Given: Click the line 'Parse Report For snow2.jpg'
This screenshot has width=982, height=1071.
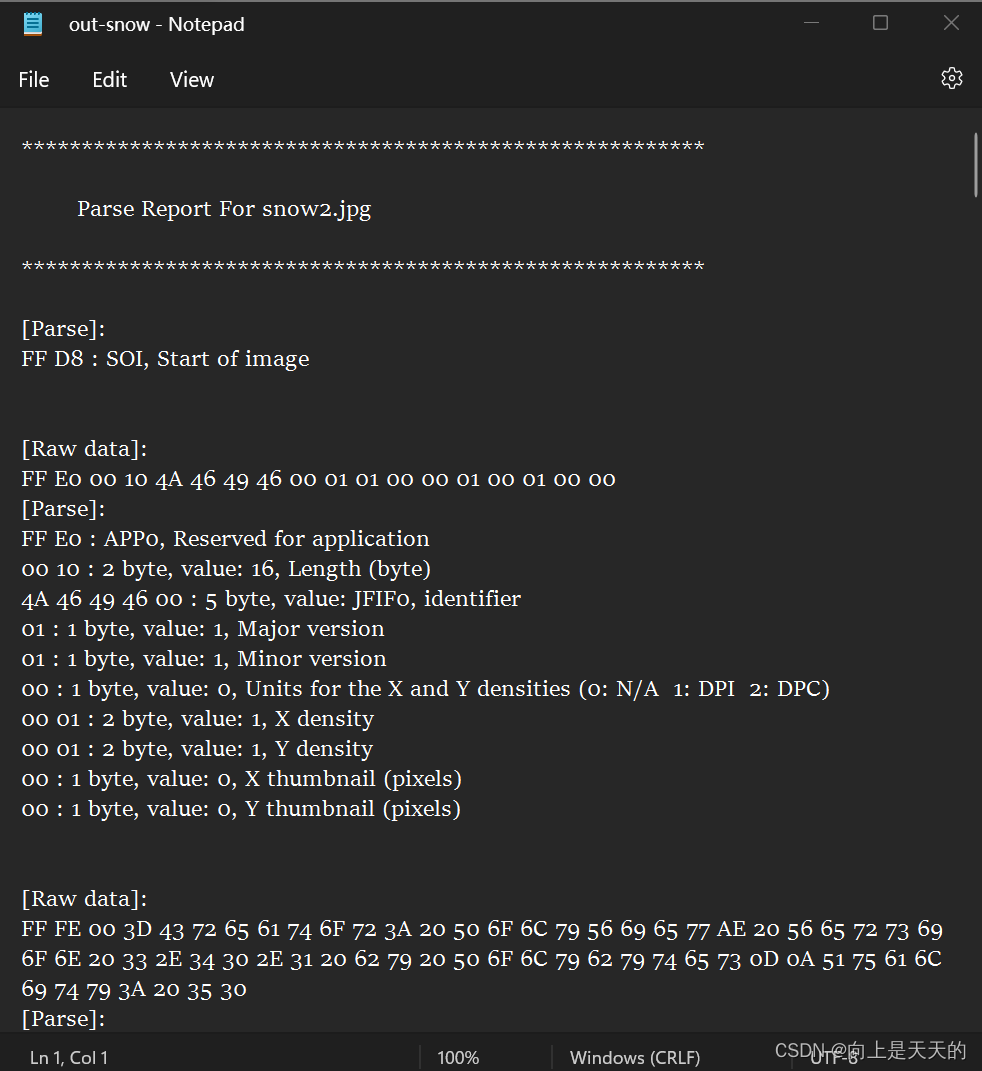Looking at the screenshot, I should click(224, 209).
